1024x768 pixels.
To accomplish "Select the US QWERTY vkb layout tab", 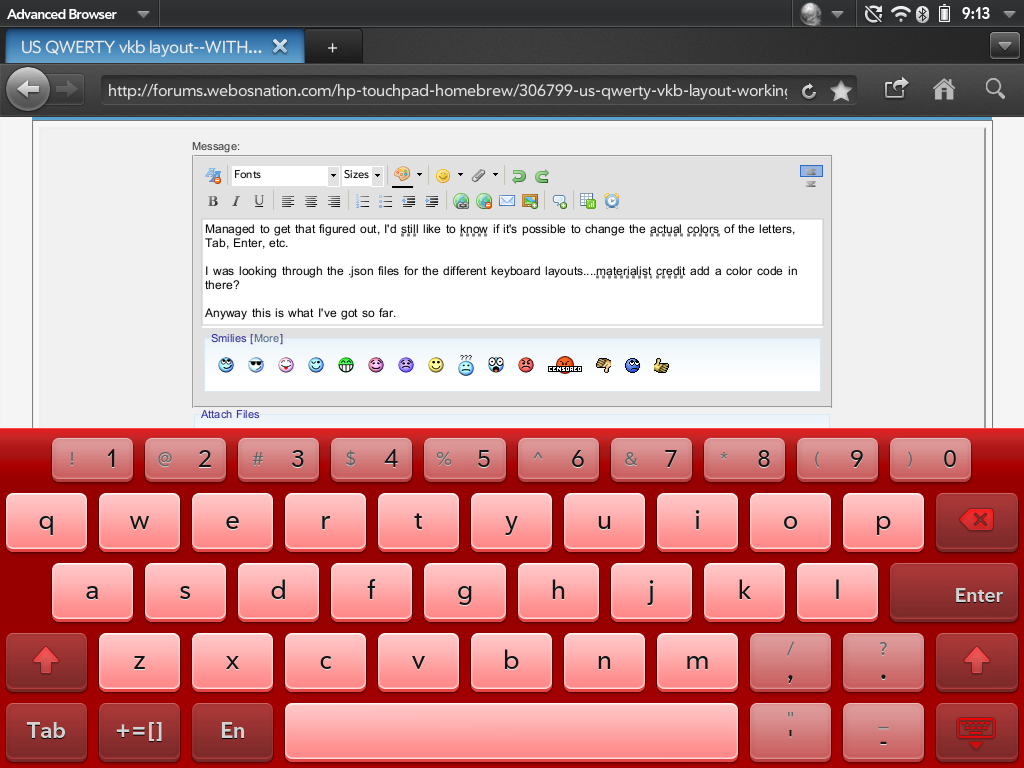I will (x=142, y=47).
